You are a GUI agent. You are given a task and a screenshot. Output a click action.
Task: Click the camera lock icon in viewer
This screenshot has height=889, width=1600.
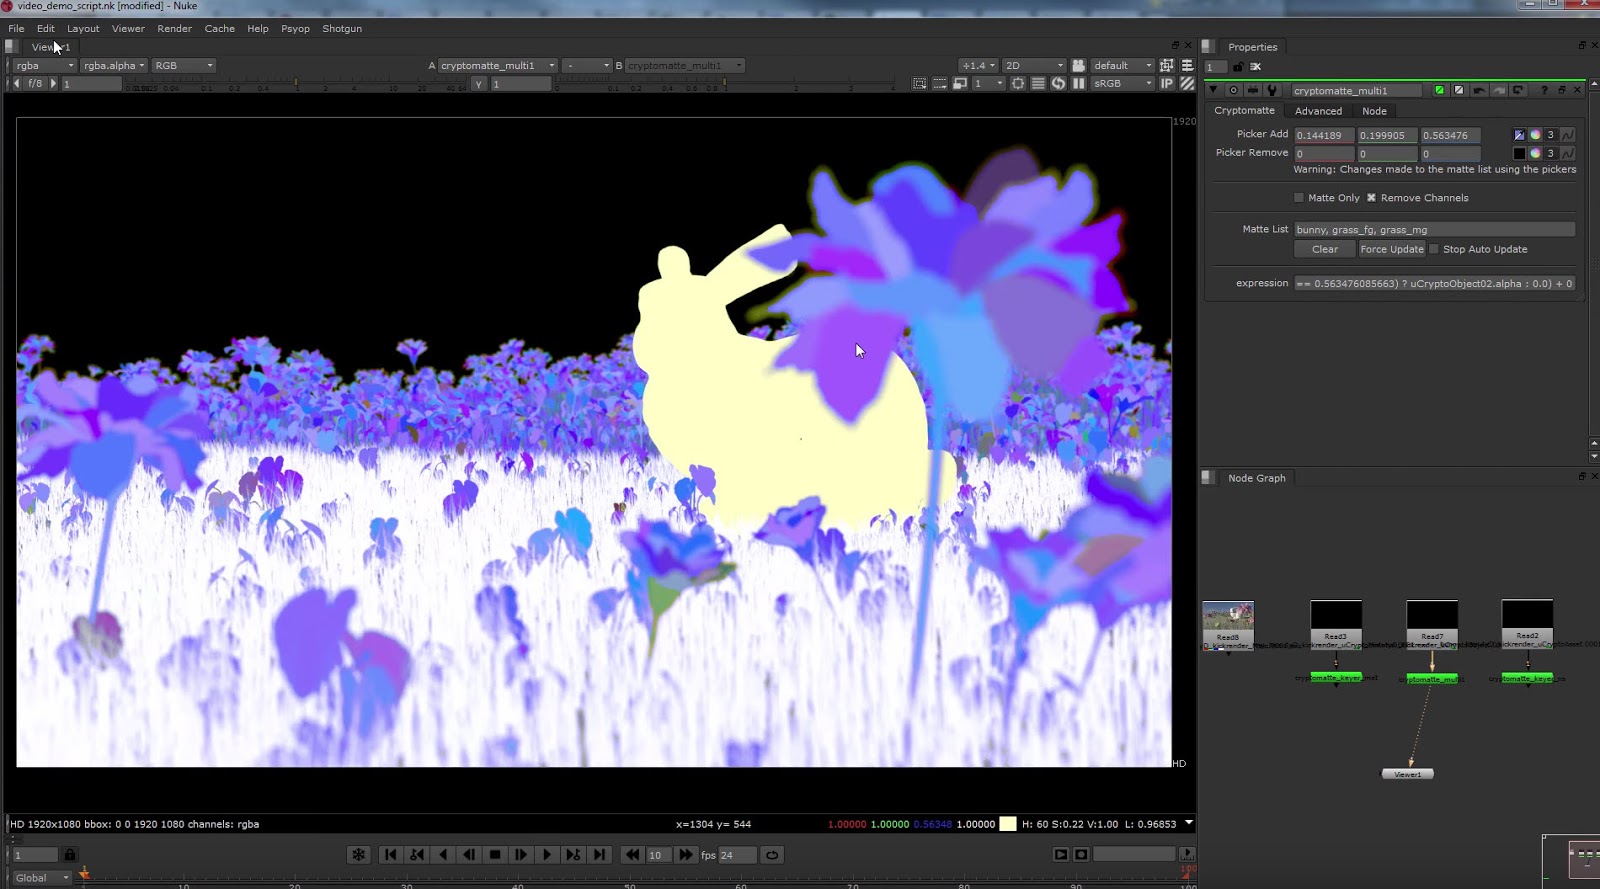1079,65
